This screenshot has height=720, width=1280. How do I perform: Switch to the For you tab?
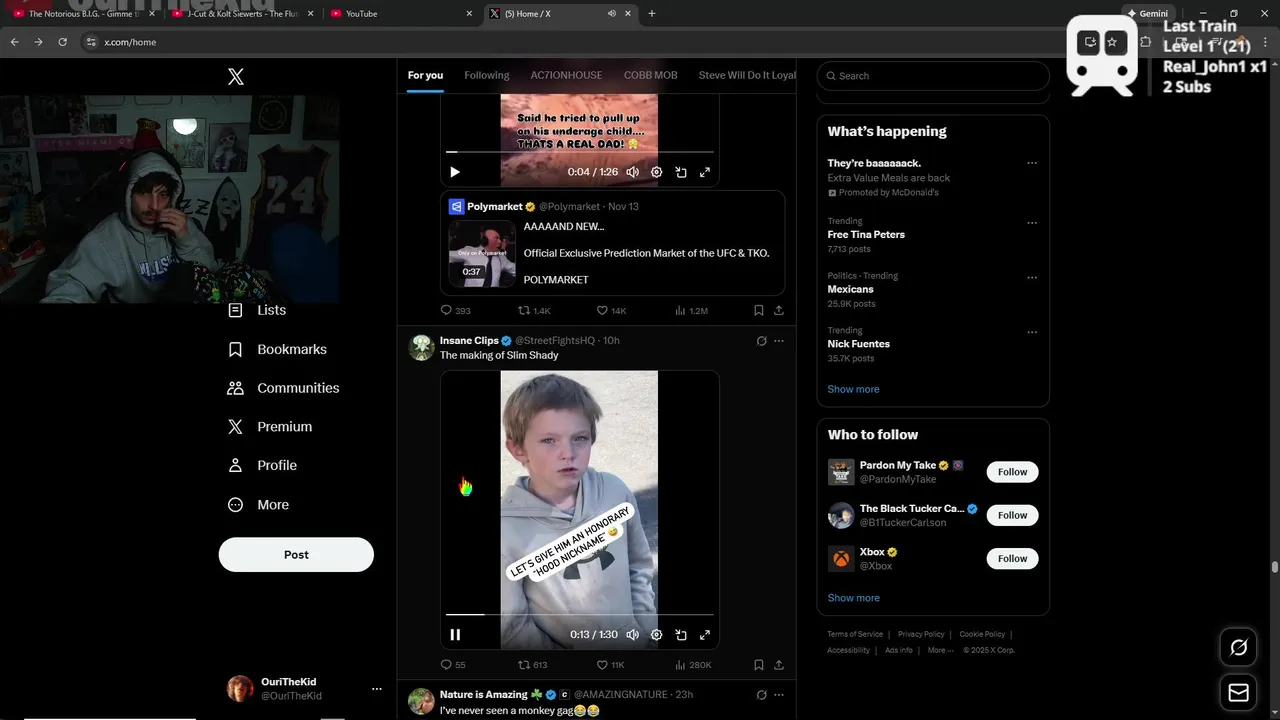click(x=425, y=75)
